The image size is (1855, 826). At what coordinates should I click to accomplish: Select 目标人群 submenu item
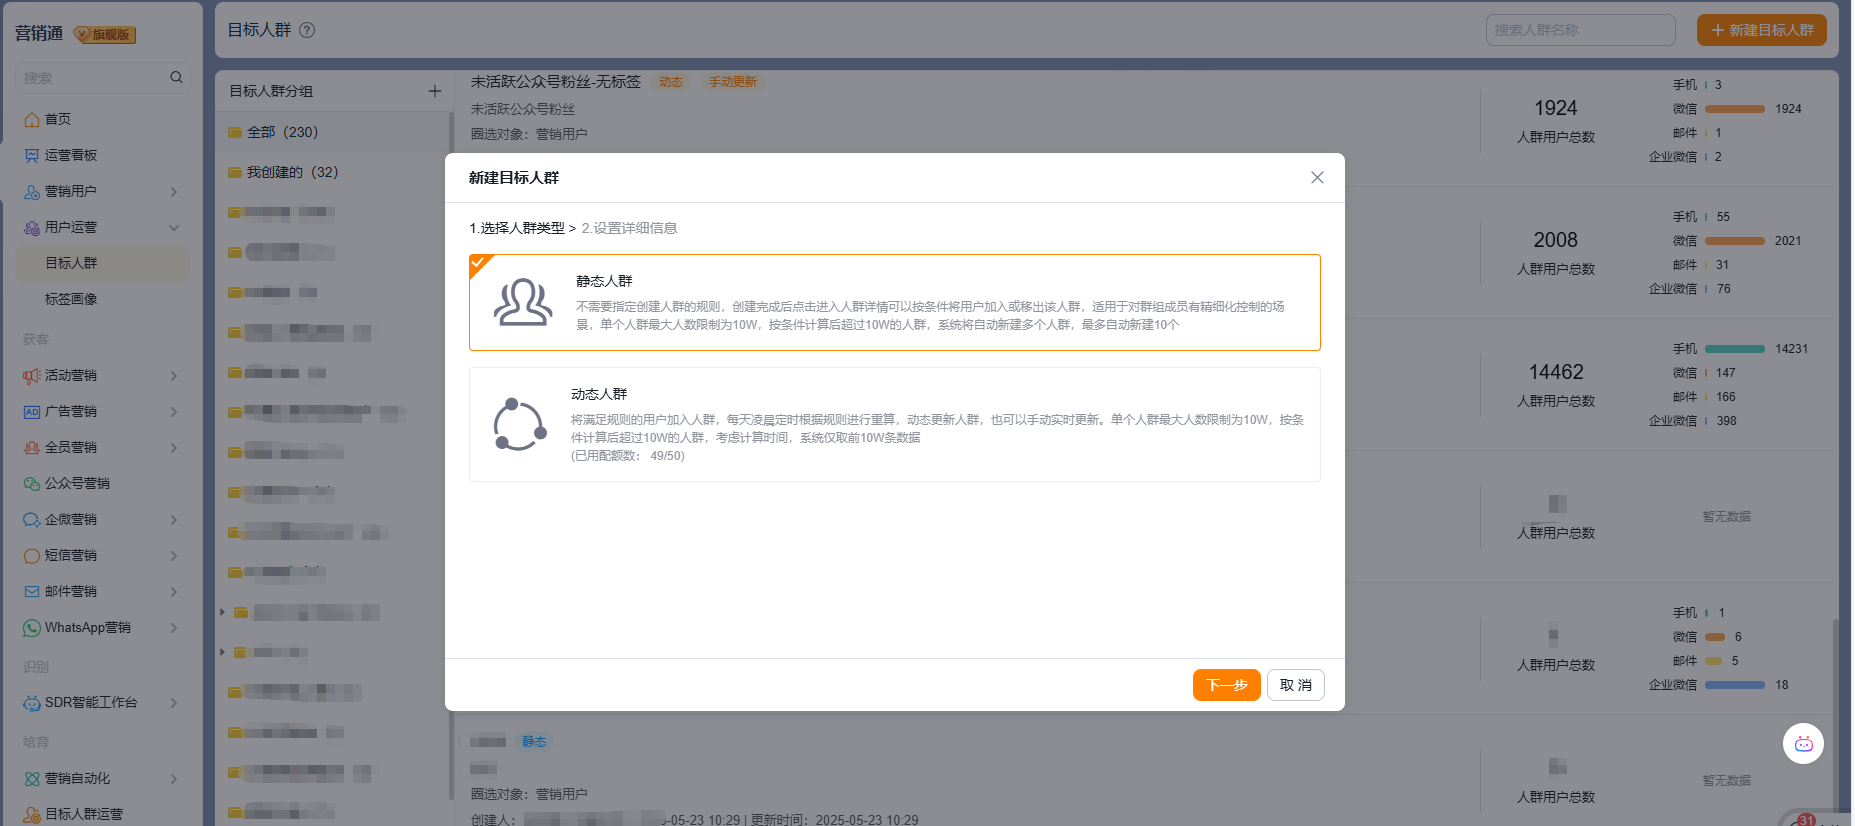point(102,263)
